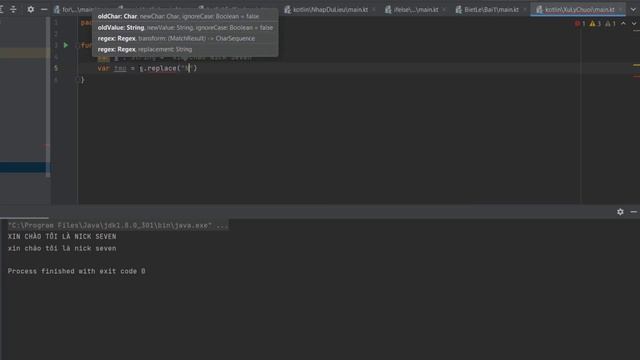
Task: Select kotlin\XuLyChuoi\main.kt tab
Action: coord(579,9)
